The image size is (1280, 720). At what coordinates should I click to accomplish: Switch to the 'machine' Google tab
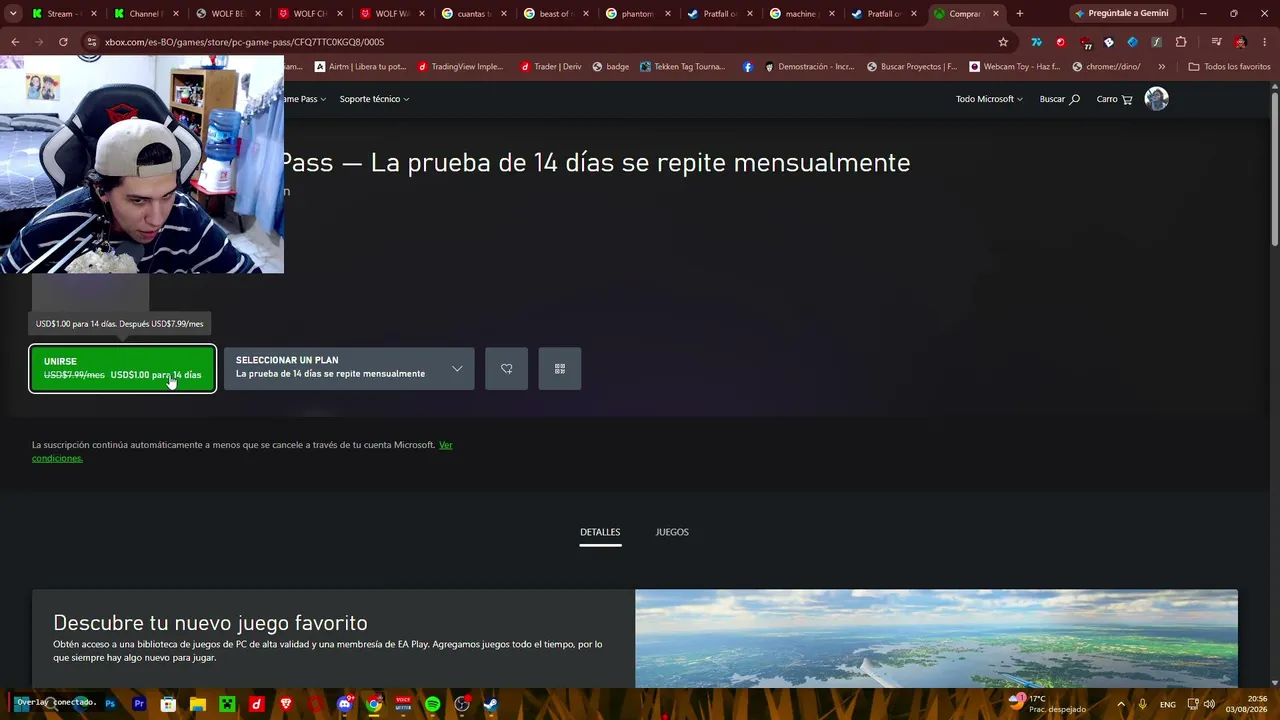click(803, 14)
